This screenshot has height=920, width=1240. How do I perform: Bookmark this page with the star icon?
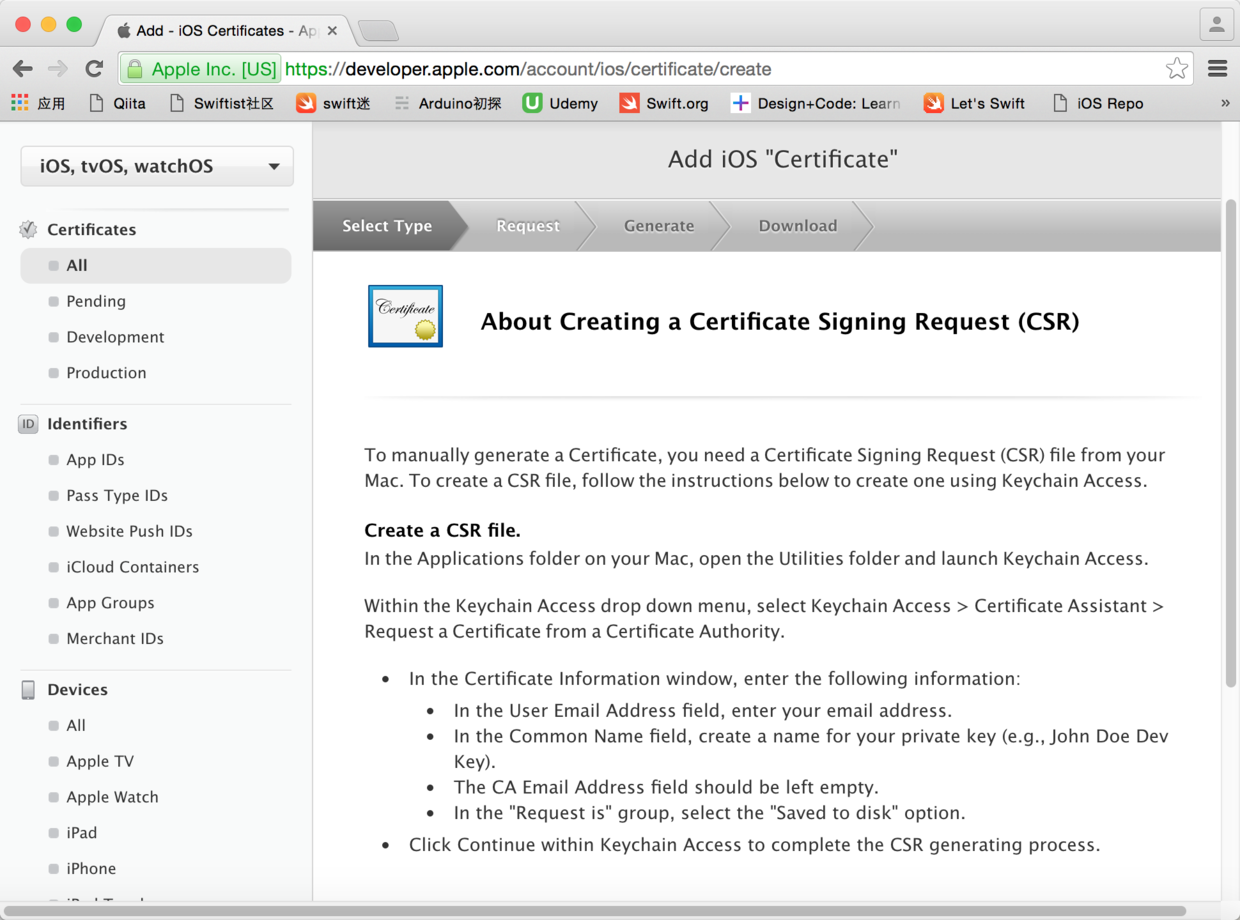pyautogui.click(x=1177, y=69)
